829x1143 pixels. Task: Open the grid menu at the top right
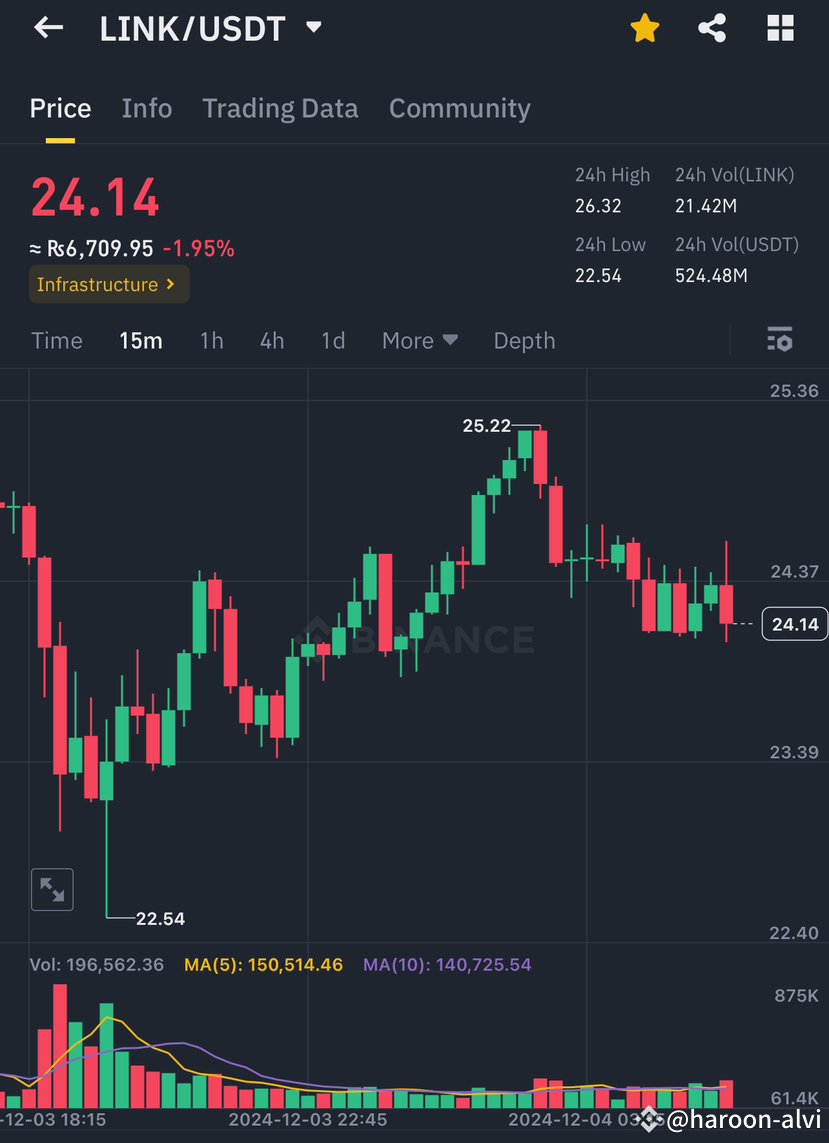[779, 28]
